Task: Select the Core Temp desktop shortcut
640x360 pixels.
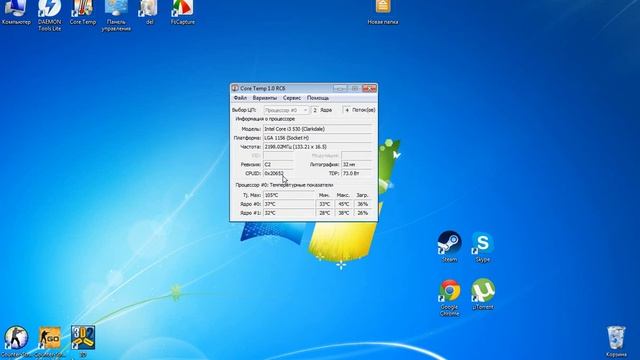Action: click(82, 12)
